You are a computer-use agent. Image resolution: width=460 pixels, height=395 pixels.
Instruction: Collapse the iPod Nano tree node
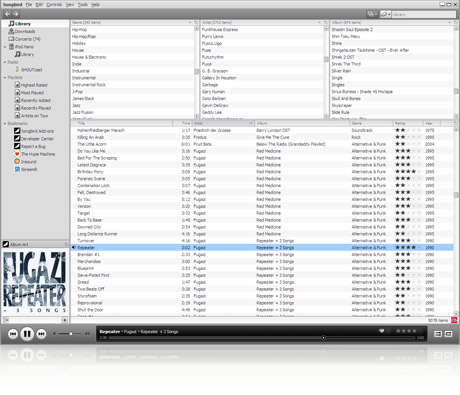5,47
